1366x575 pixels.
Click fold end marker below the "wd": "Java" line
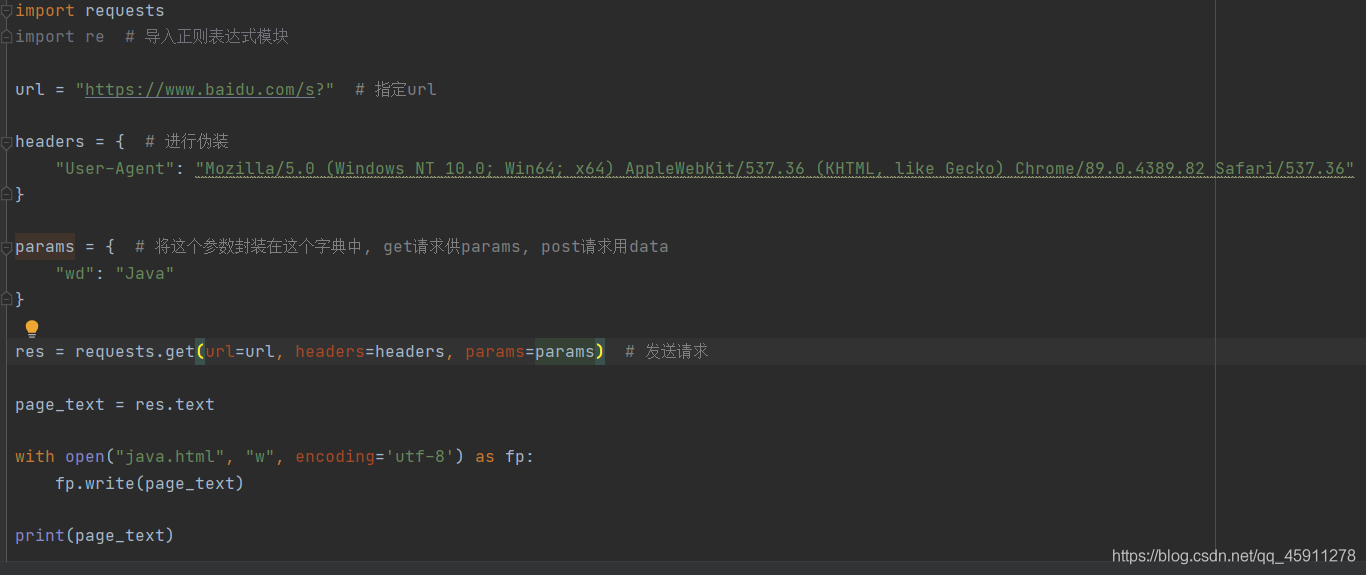pos(7,298)
